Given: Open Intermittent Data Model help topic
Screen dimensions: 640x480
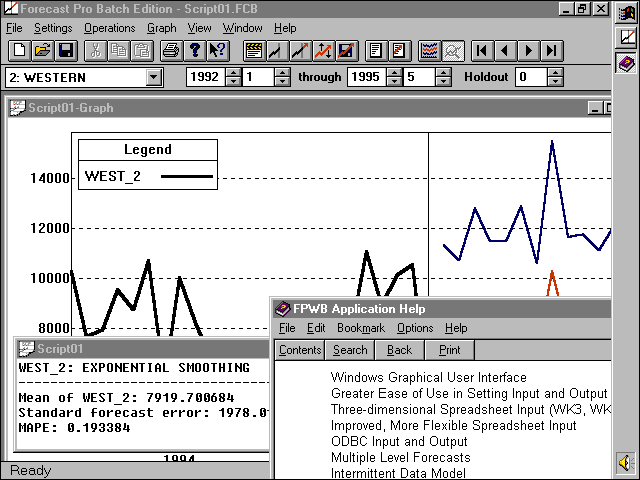Looking at the screenshot, I should [x=398, y=473].
